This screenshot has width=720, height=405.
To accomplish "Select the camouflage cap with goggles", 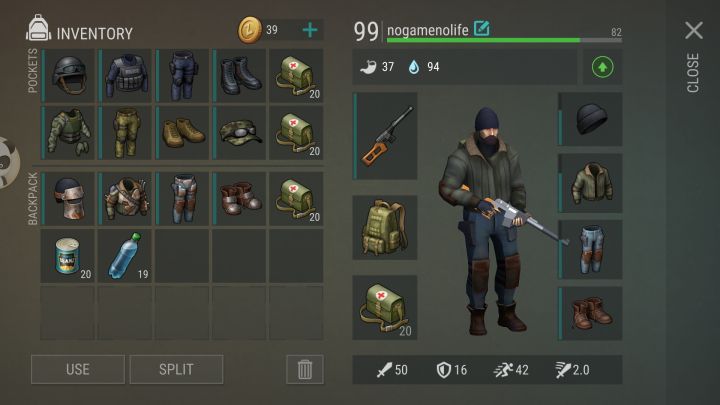I will [x=239, y=133].
